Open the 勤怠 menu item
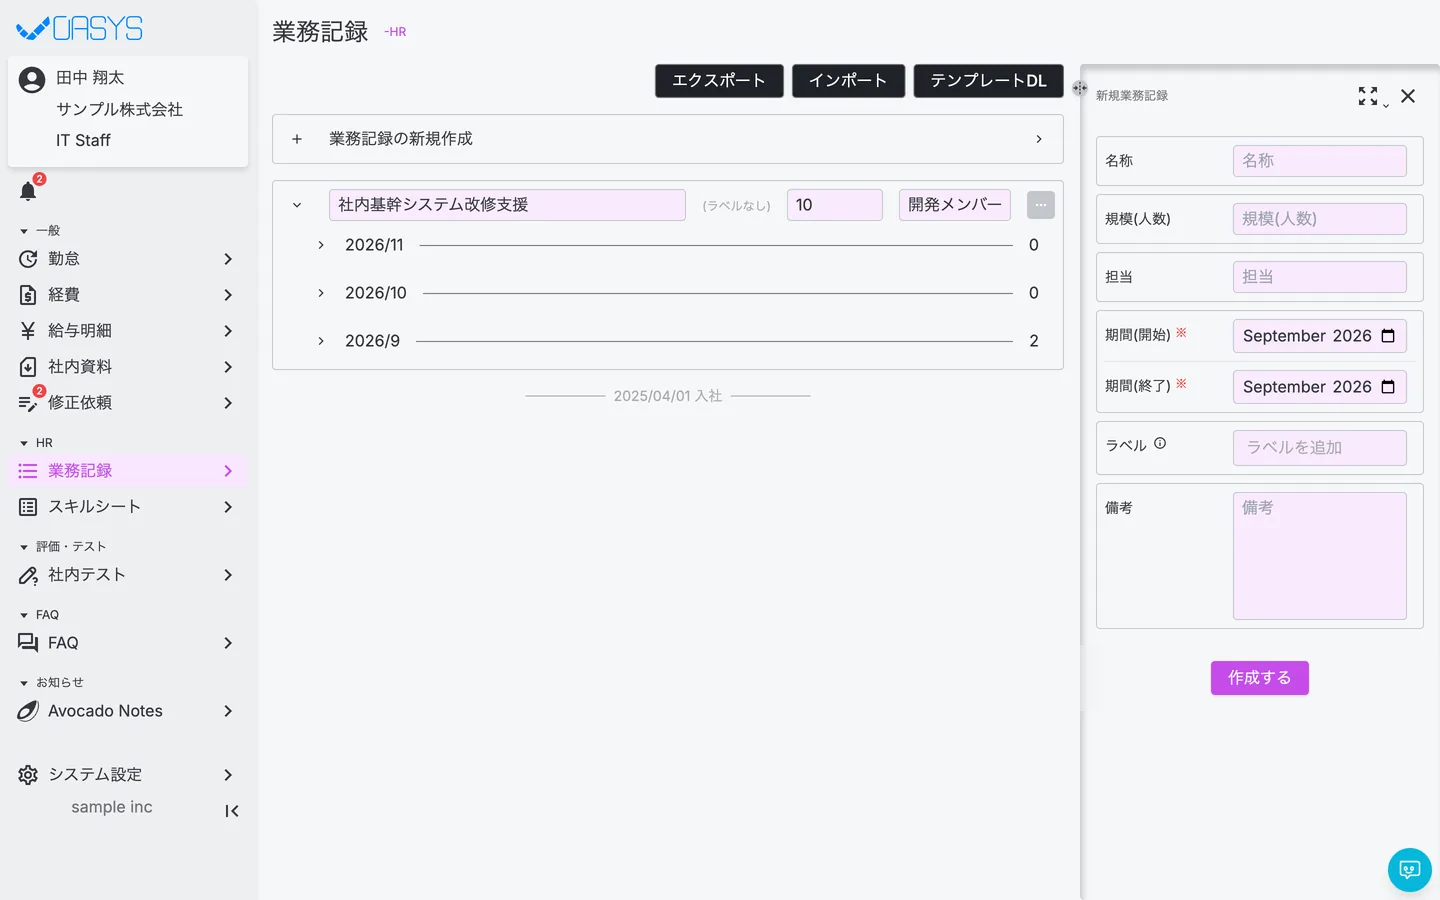This screenshot has width=1440, height=900. point(128,259)
